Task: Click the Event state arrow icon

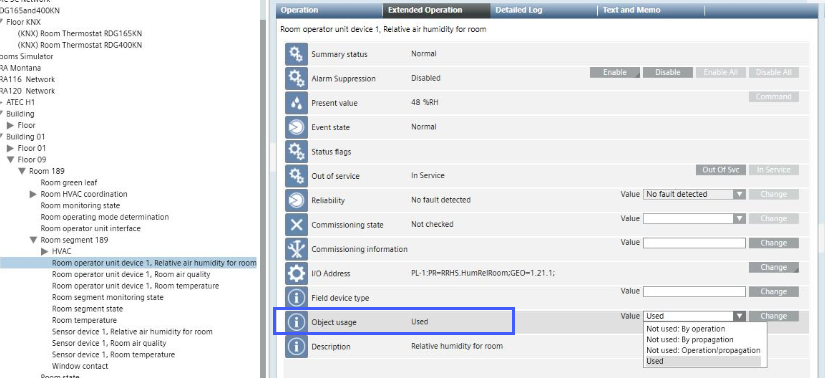Action: 296,127
